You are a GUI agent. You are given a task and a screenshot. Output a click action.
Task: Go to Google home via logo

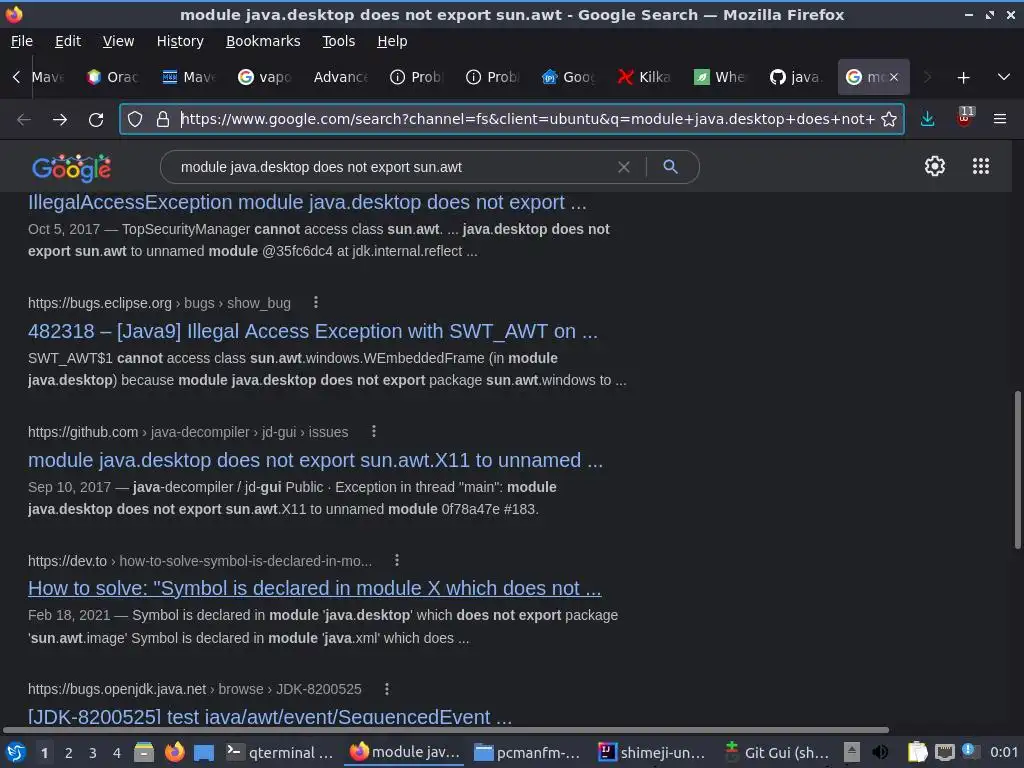(71, 168)
